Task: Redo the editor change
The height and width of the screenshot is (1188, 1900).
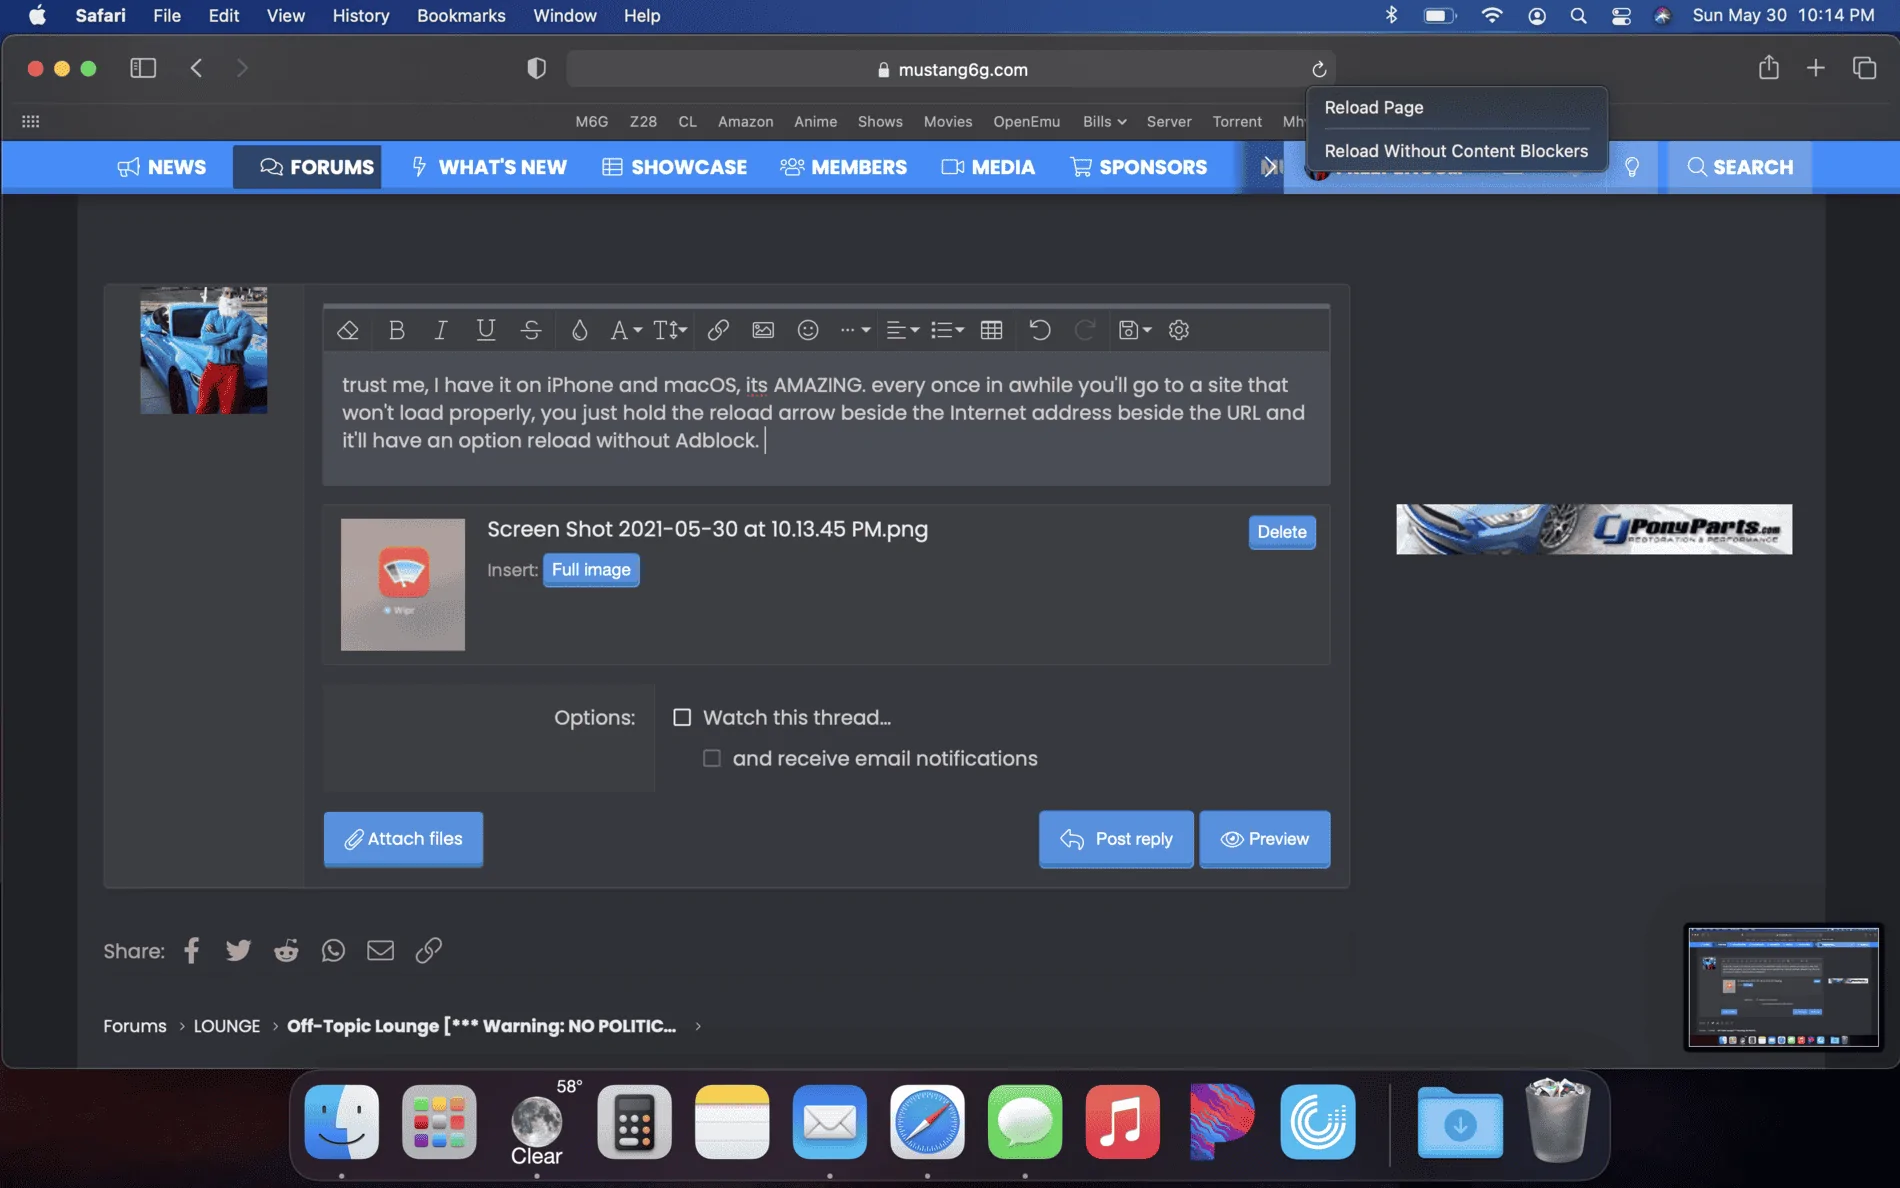Action: tap(1085, 330)
